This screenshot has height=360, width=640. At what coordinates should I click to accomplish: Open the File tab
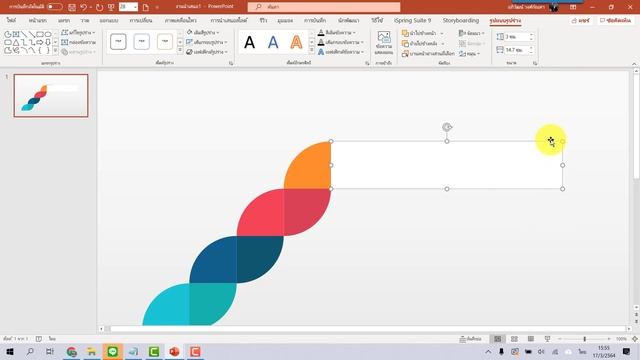(11, 20)
